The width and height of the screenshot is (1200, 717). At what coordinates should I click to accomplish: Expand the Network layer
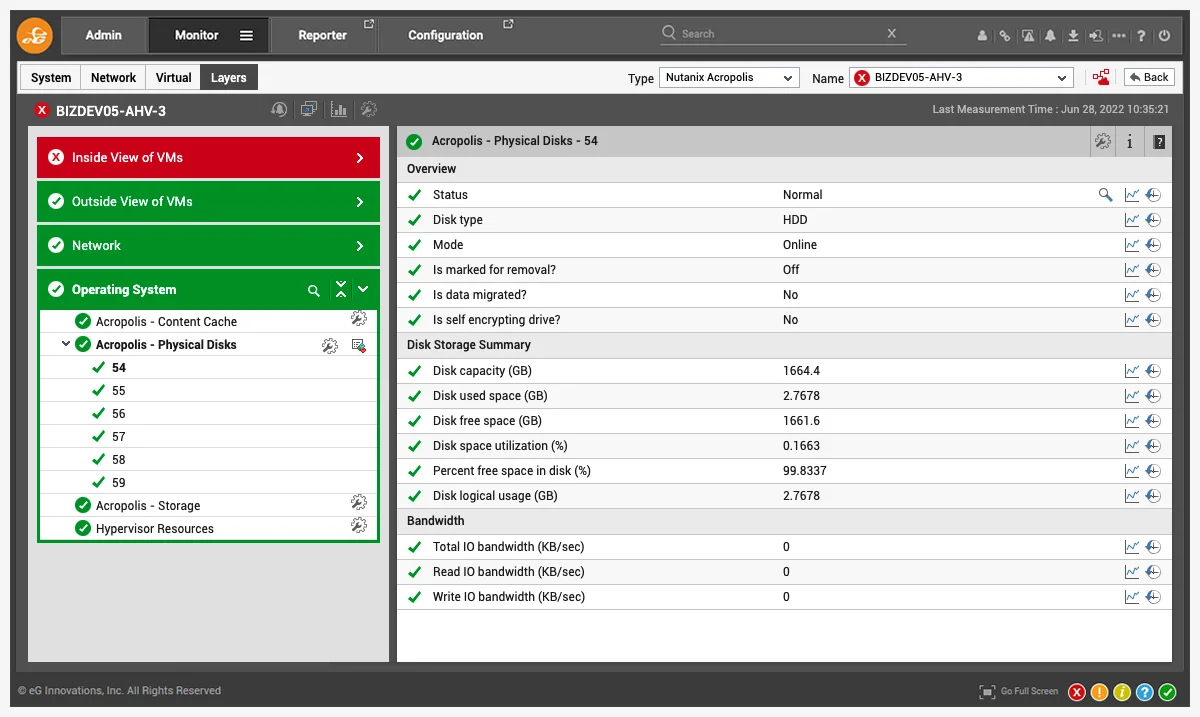[x=208, y=245]
